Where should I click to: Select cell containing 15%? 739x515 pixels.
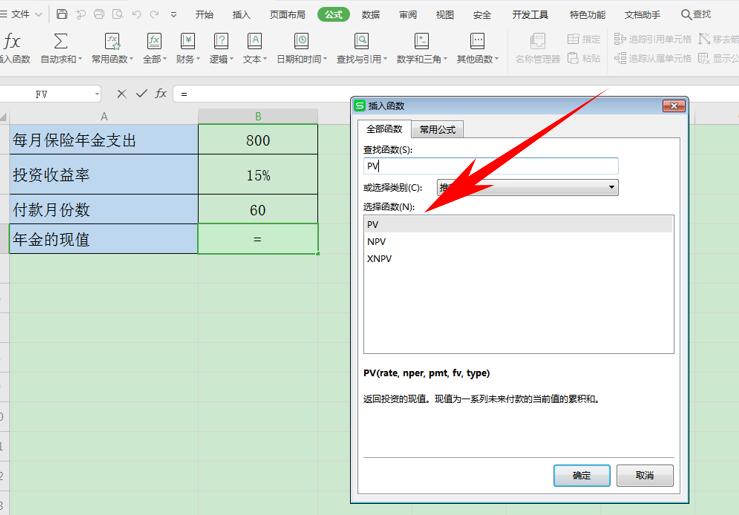258,175
